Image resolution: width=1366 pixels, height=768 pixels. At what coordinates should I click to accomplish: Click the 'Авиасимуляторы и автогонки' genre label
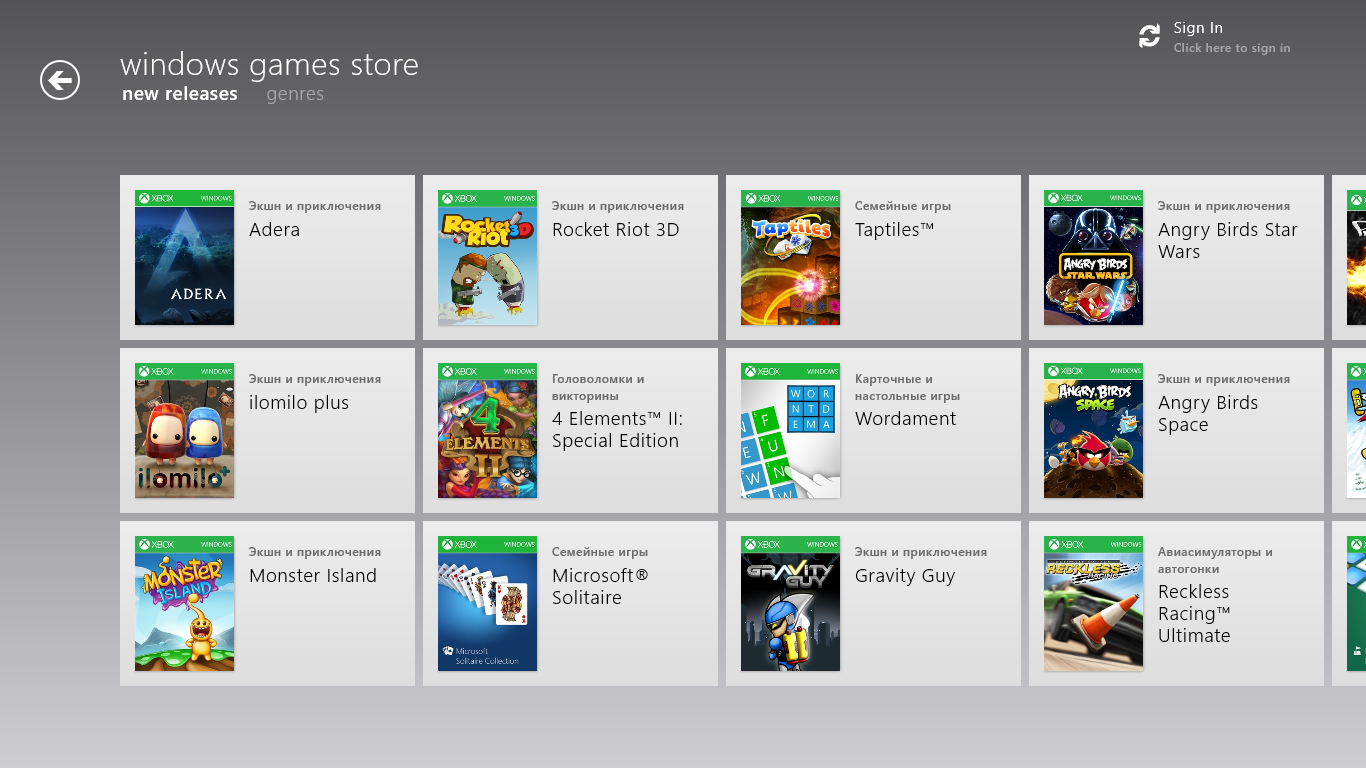coord(1215,560)
